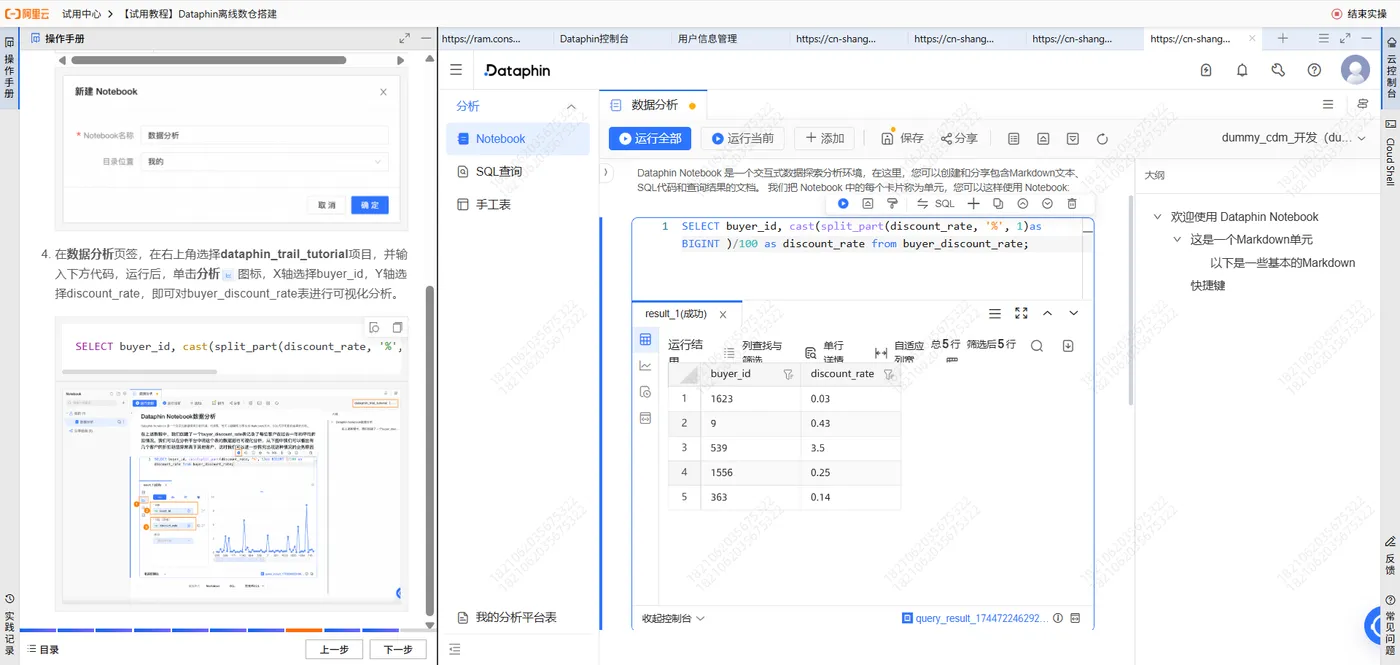Make result panel fullscreen
Screen dimensions: 1400x665
click(1021, 313)
